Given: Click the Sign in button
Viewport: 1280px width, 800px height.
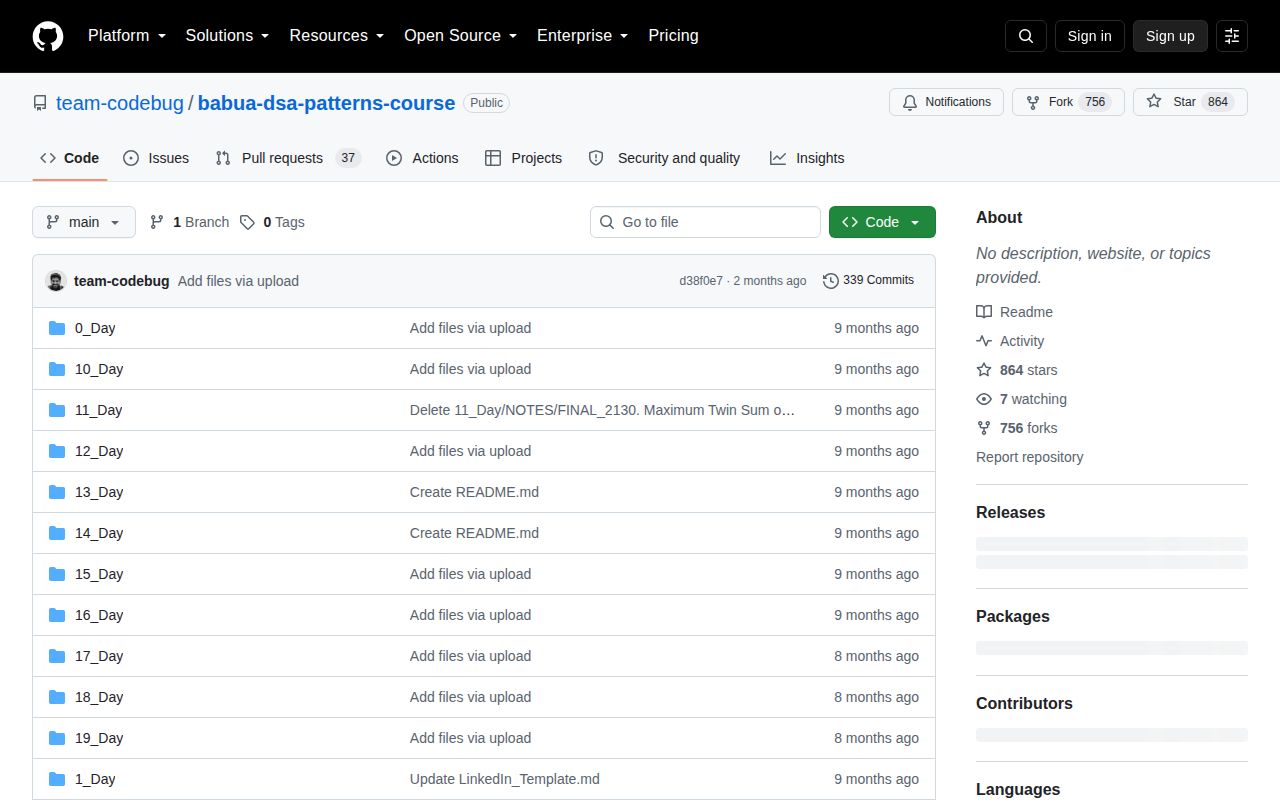Looking at the screenshot, I should pos(1089,36).
